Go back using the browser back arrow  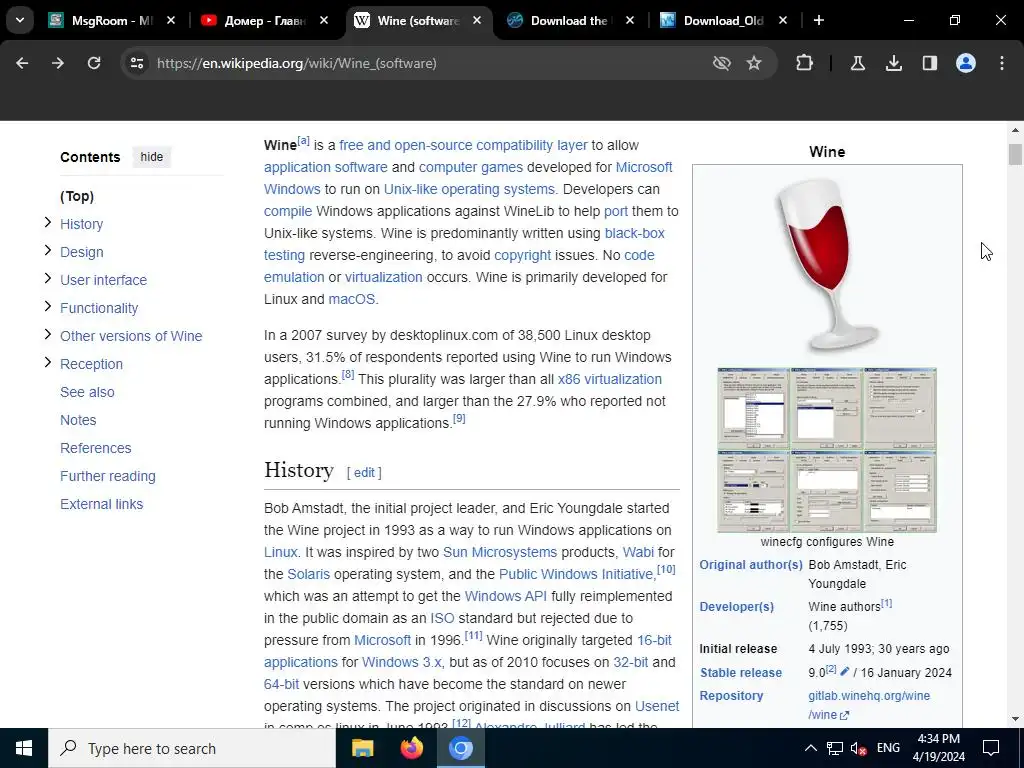[22, 63]
